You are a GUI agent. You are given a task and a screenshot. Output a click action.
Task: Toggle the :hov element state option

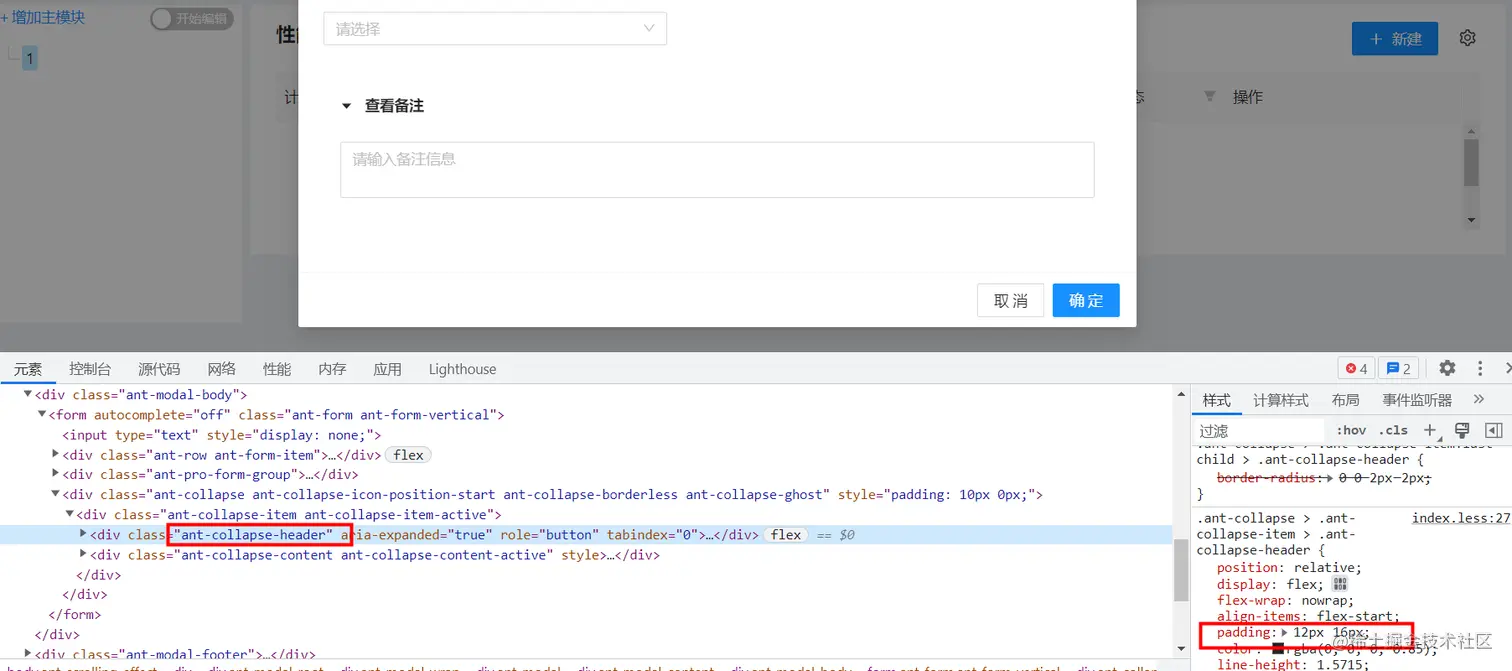click(x=1351, y=430)
